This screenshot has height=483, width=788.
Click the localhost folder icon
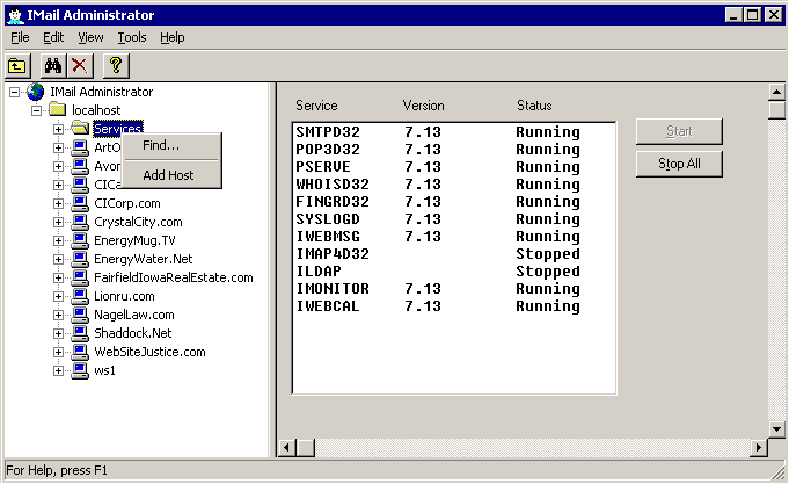(58, 110)
